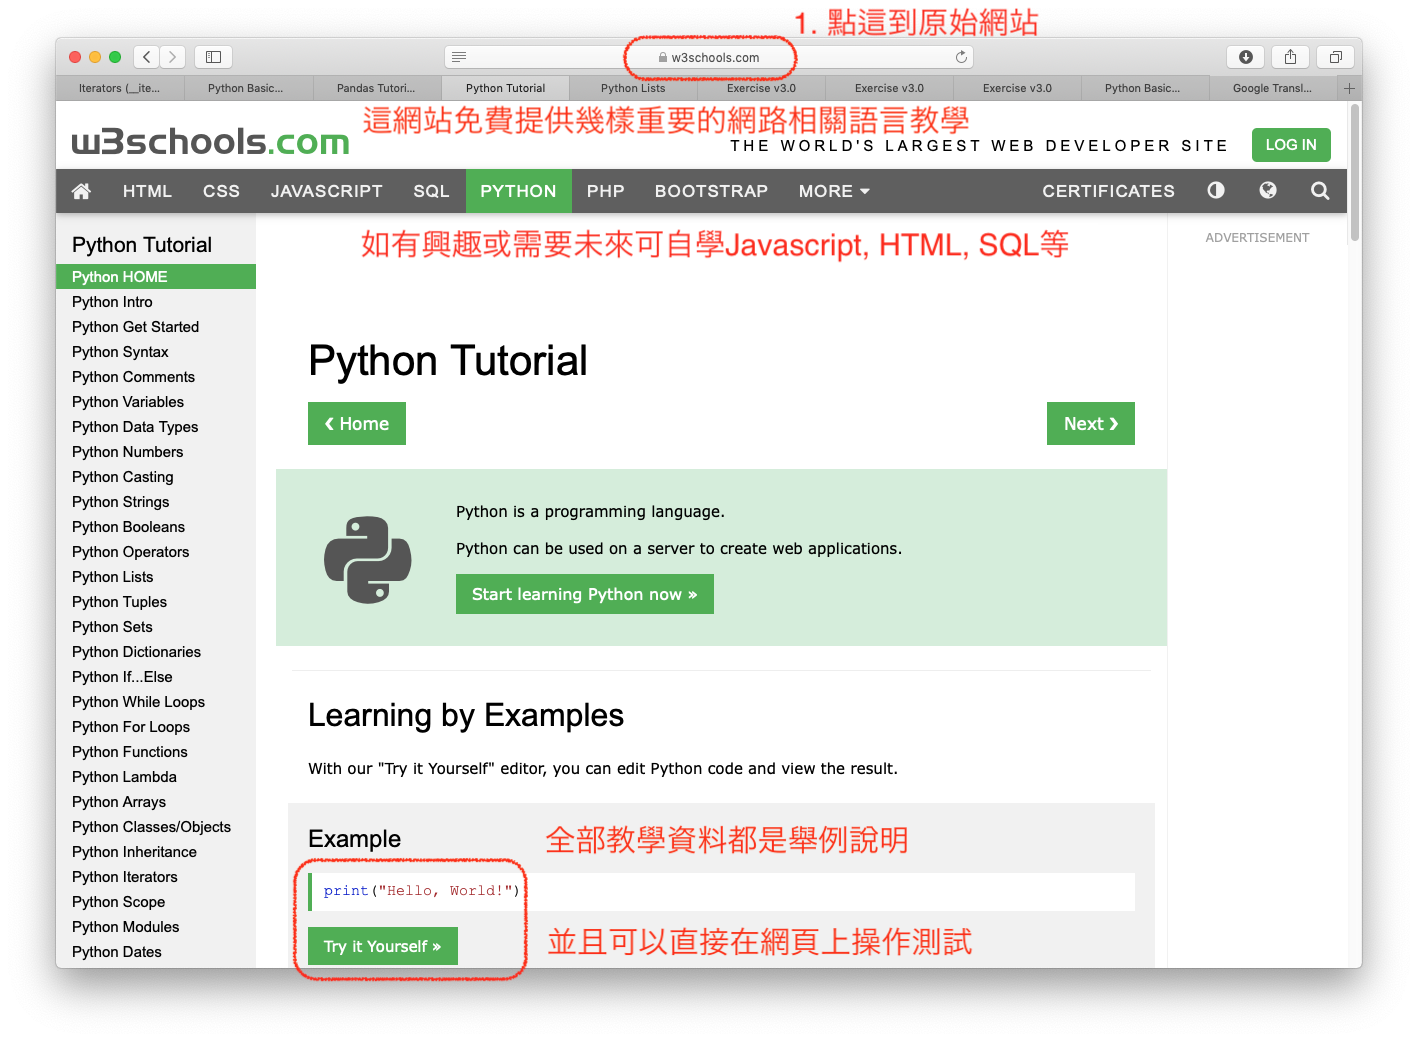Click the Safari share icon

coord(1290,57)
